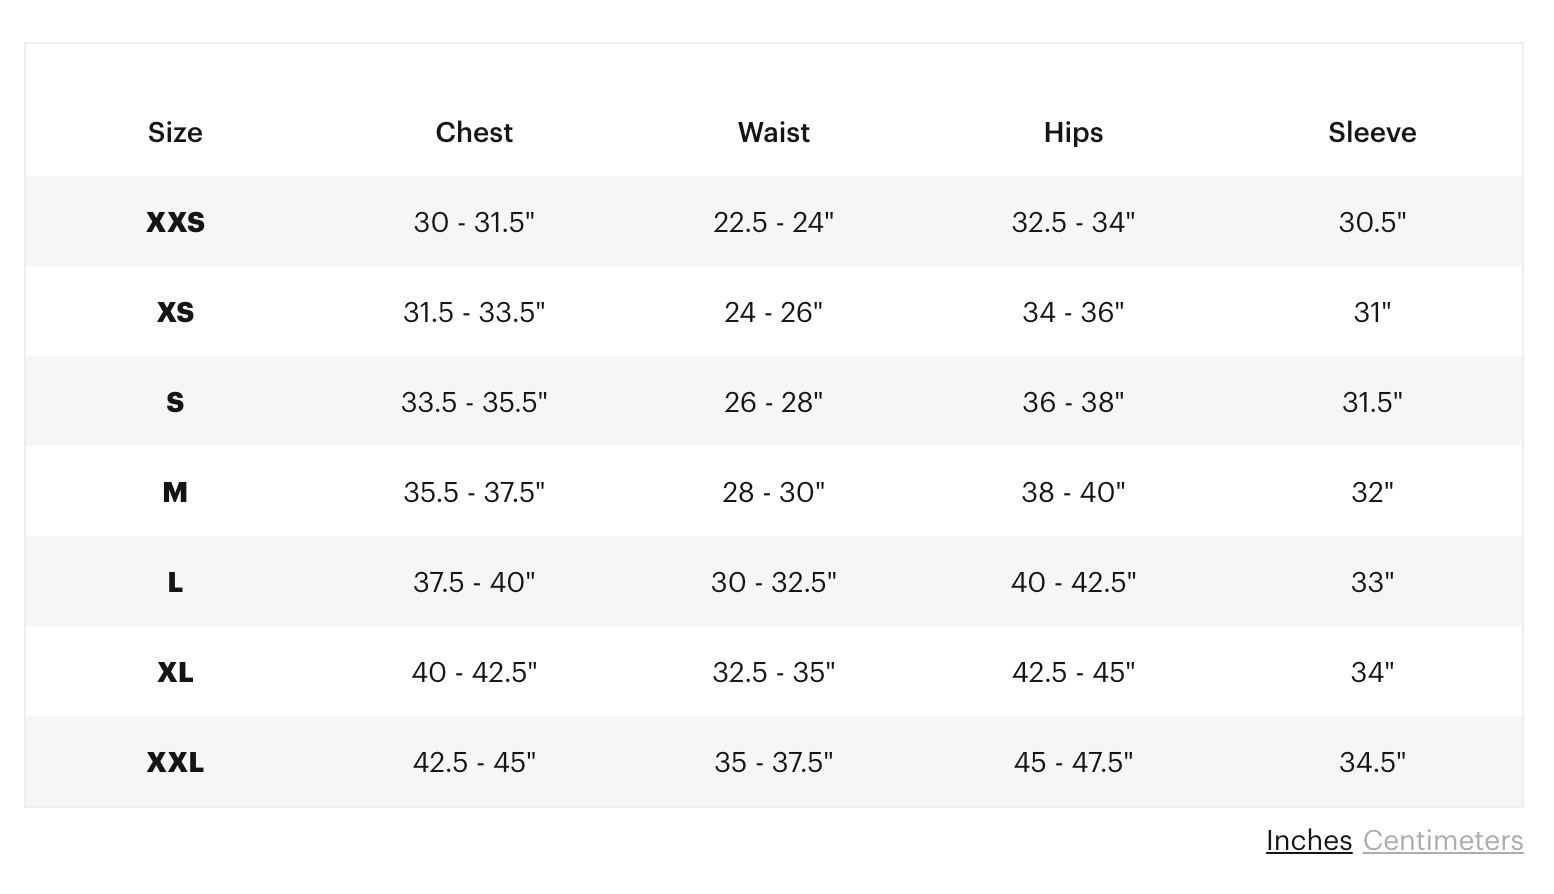This screenshot has width=1554, height=894.
Task: Select the XS size row label
Action: click(175, 312)
